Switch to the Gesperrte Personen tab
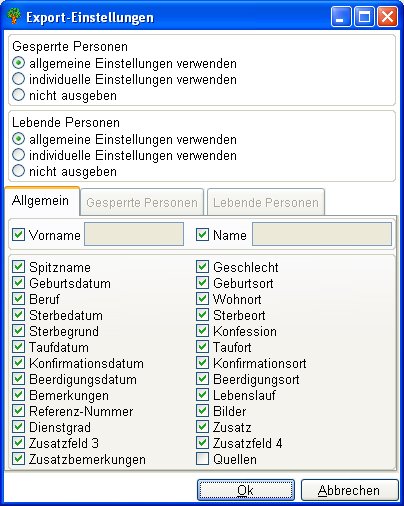Screen dimensions: 404x506 pos(142,202)
